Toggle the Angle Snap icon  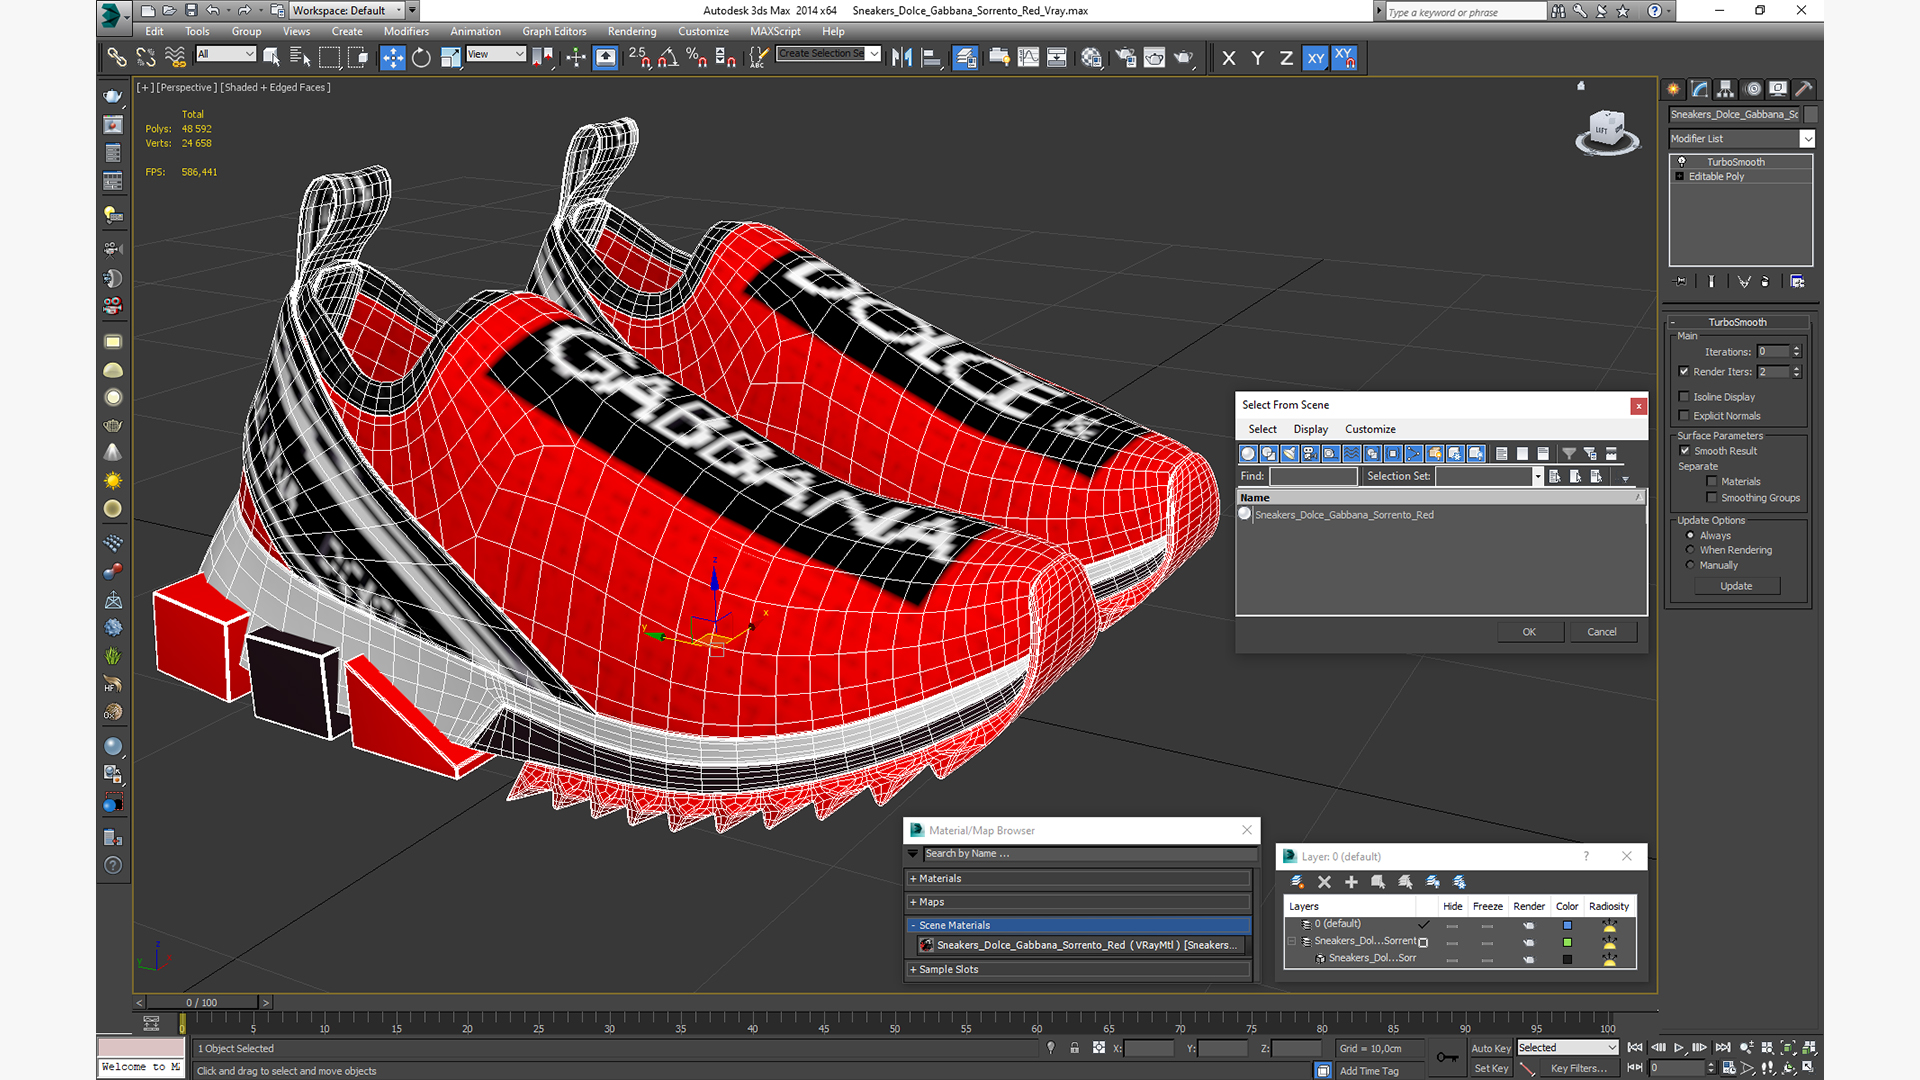coord(668,58)
